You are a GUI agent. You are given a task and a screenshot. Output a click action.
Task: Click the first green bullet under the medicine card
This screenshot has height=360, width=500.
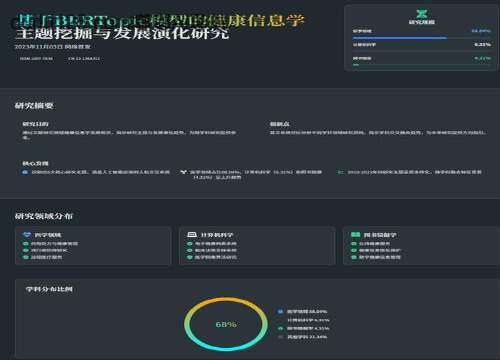(25, 244)
